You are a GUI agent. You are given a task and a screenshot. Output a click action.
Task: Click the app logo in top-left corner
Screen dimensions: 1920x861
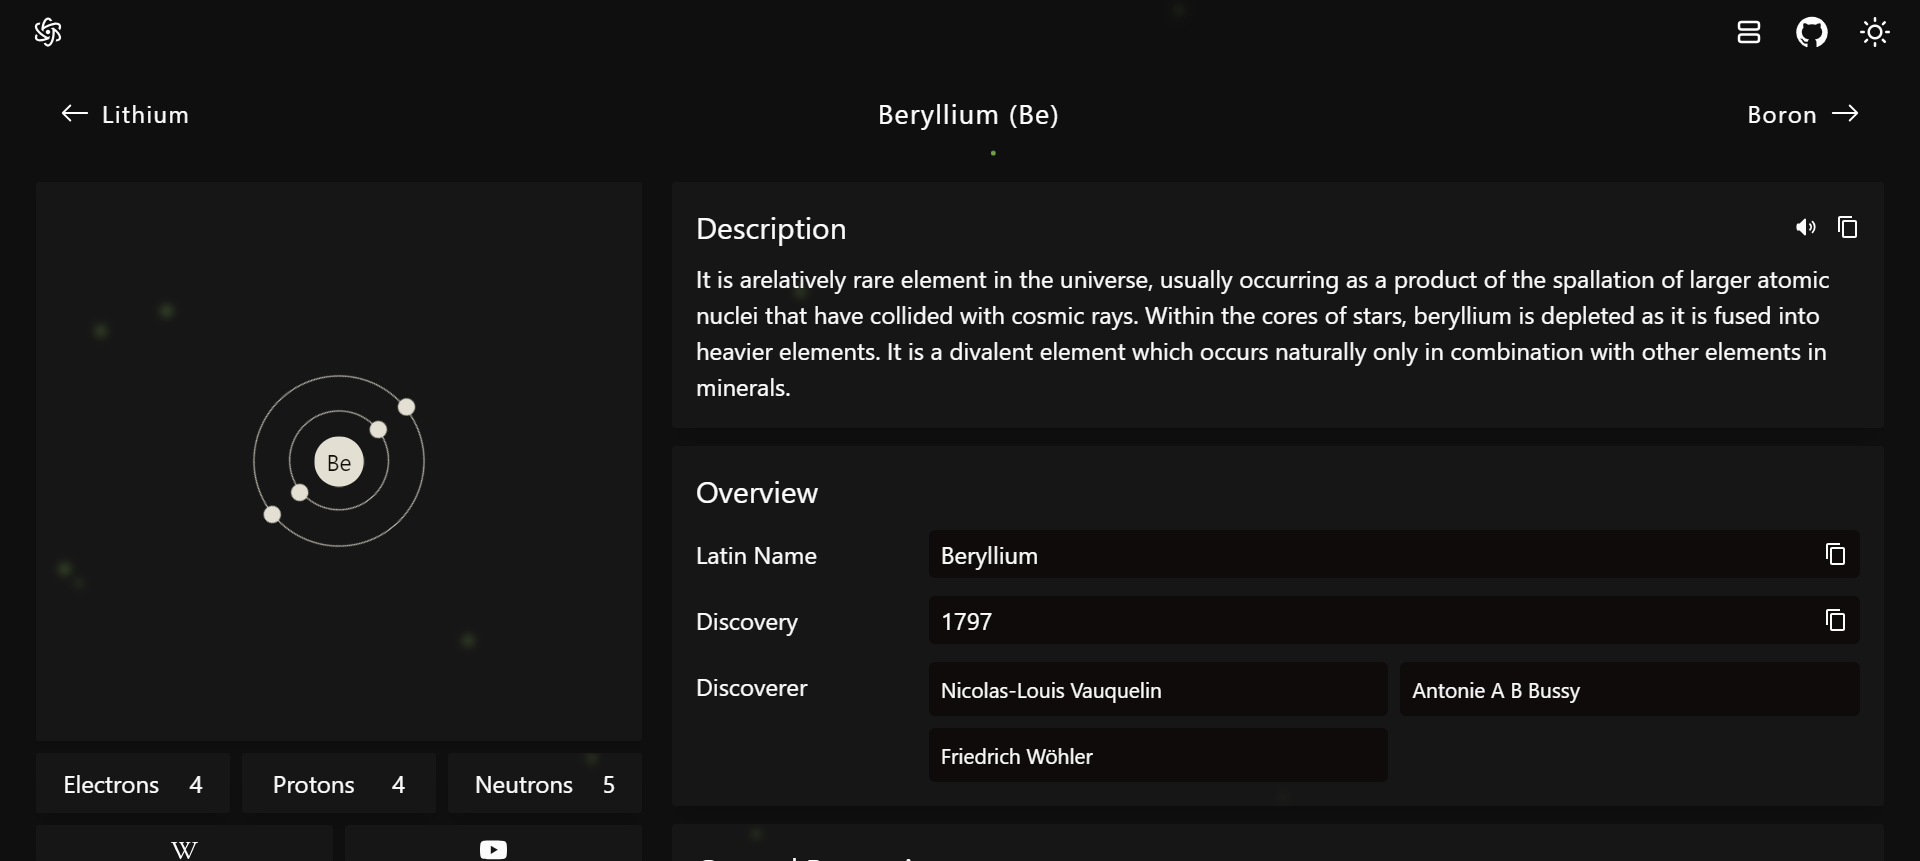point(48,33)
